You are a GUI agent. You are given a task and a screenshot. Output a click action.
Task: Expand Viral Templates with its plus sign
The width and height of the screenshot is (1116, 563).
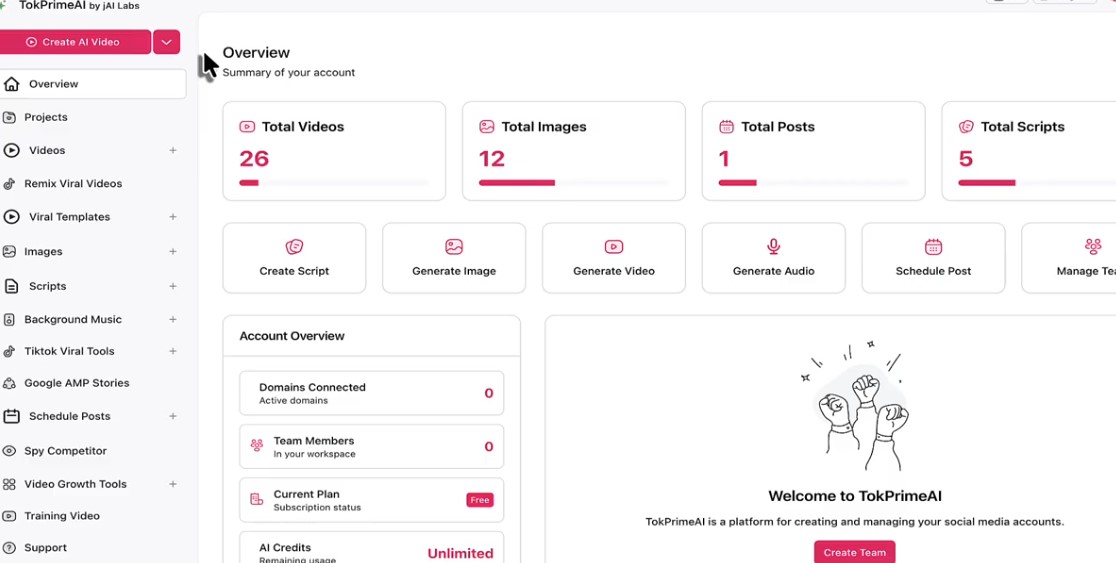pyautogui.click(x=173, y=217)
